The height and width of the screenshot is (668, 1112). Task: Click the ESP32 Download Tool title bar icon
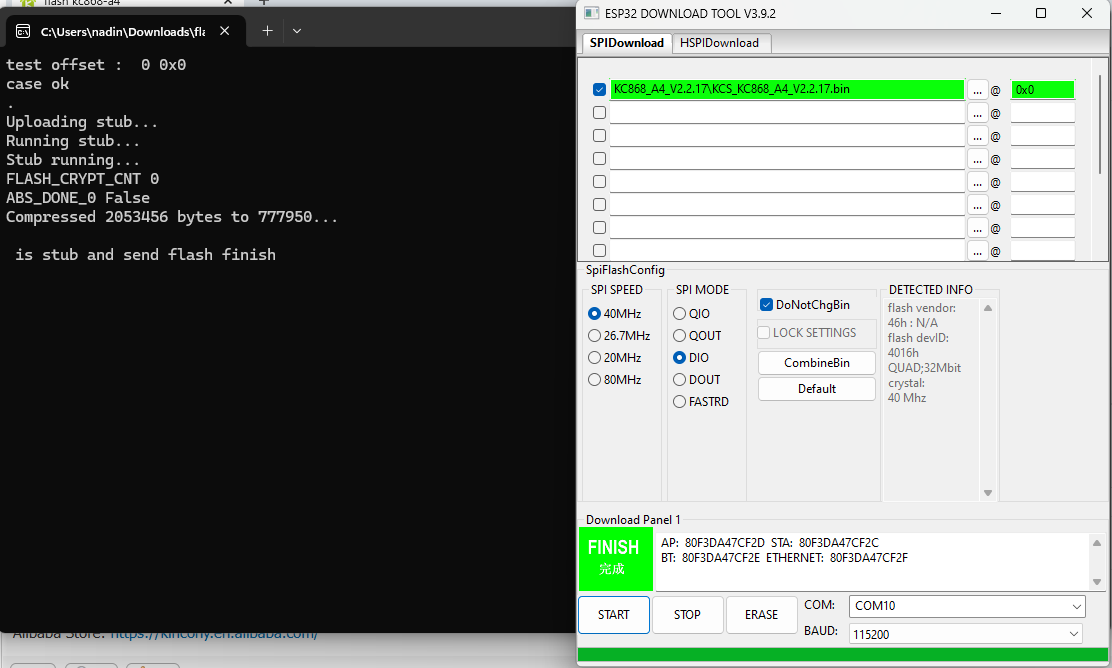click(x=590, y=13)
